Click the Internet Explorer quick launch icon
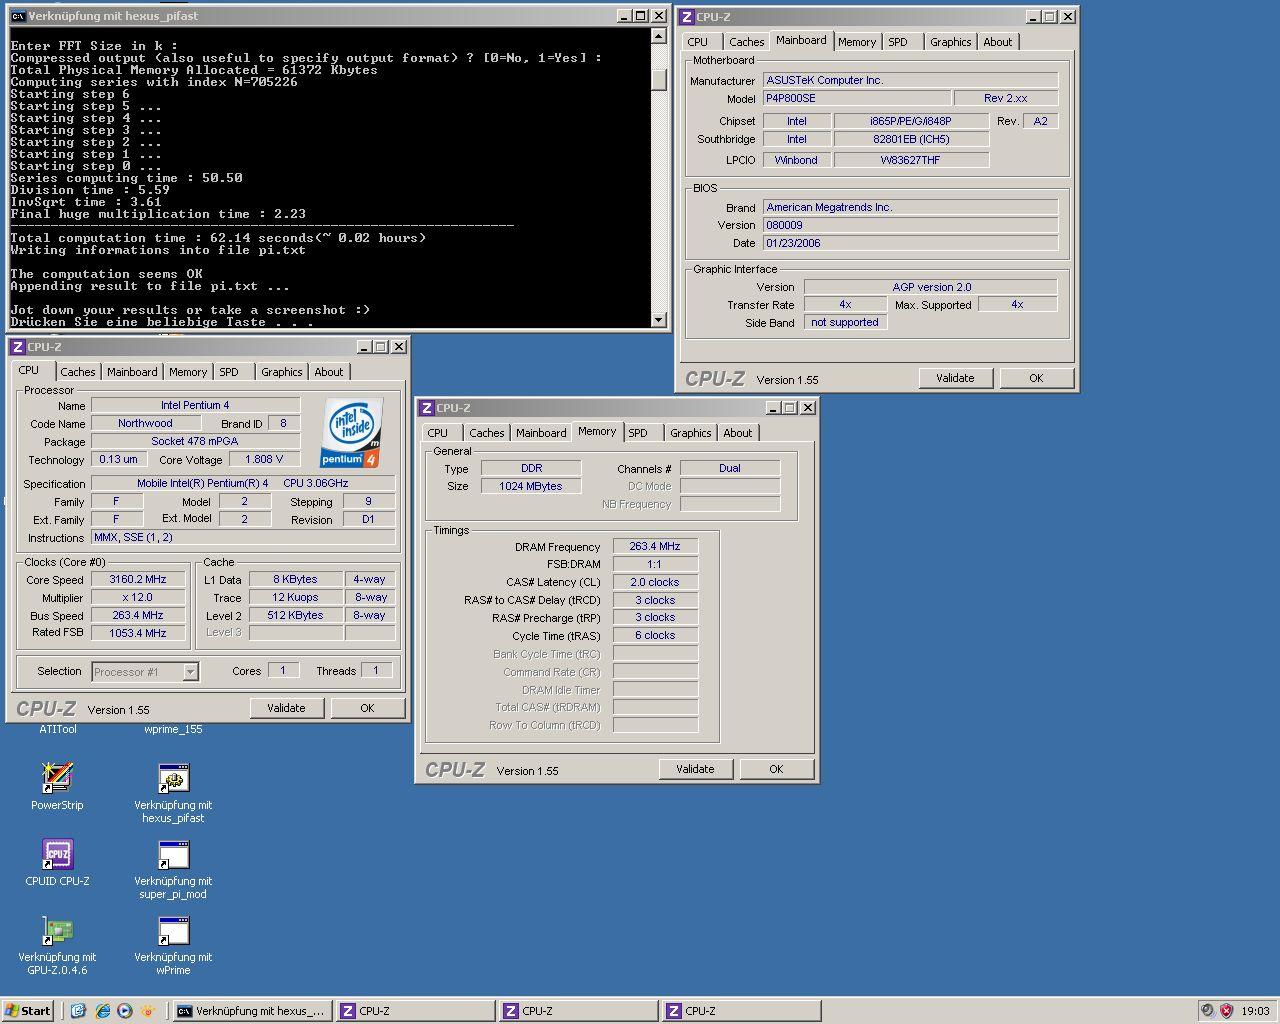 coord(102,1011)
